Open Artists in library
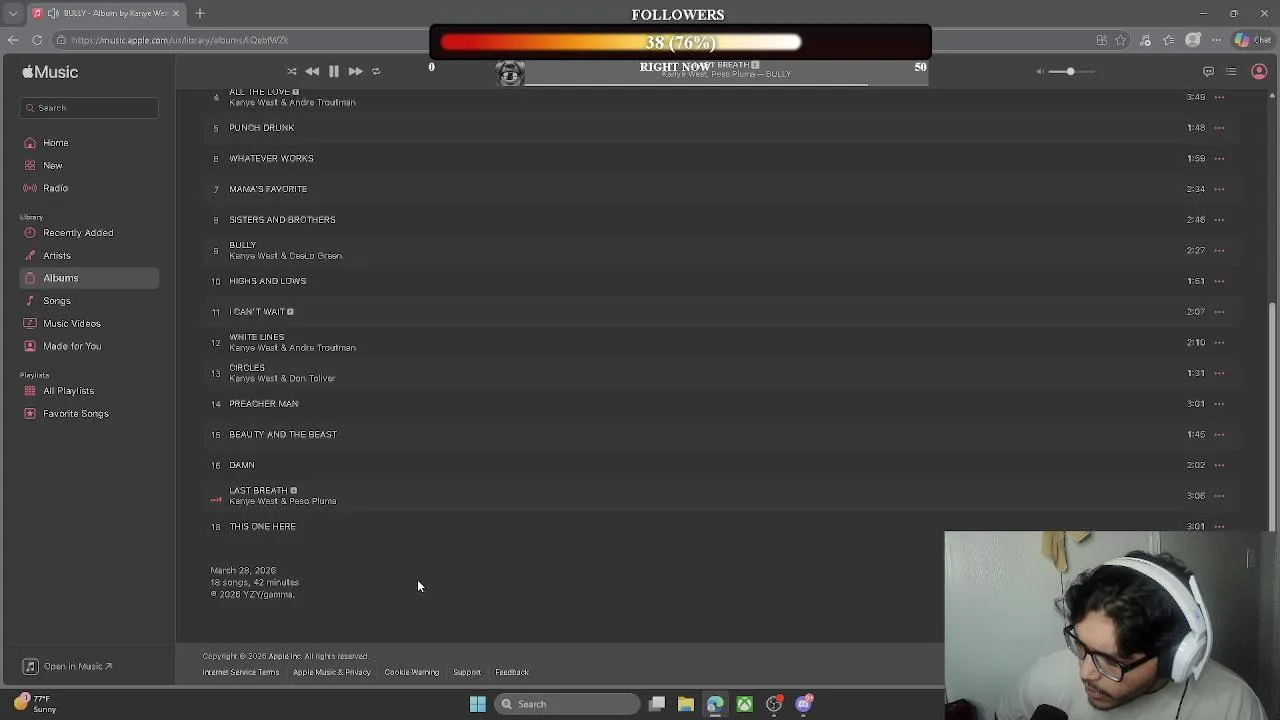The height and width of the screenshot is (720, 1280). point(57,256)
